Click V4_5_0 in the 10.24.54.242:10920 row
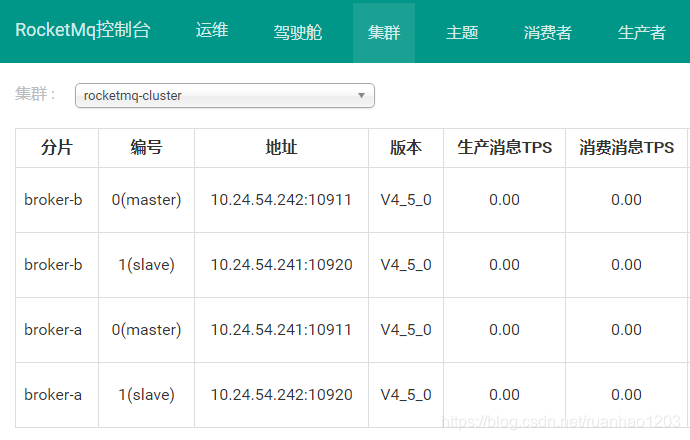Viewport: 690px width, 440px height. click(x=406, y=396)
